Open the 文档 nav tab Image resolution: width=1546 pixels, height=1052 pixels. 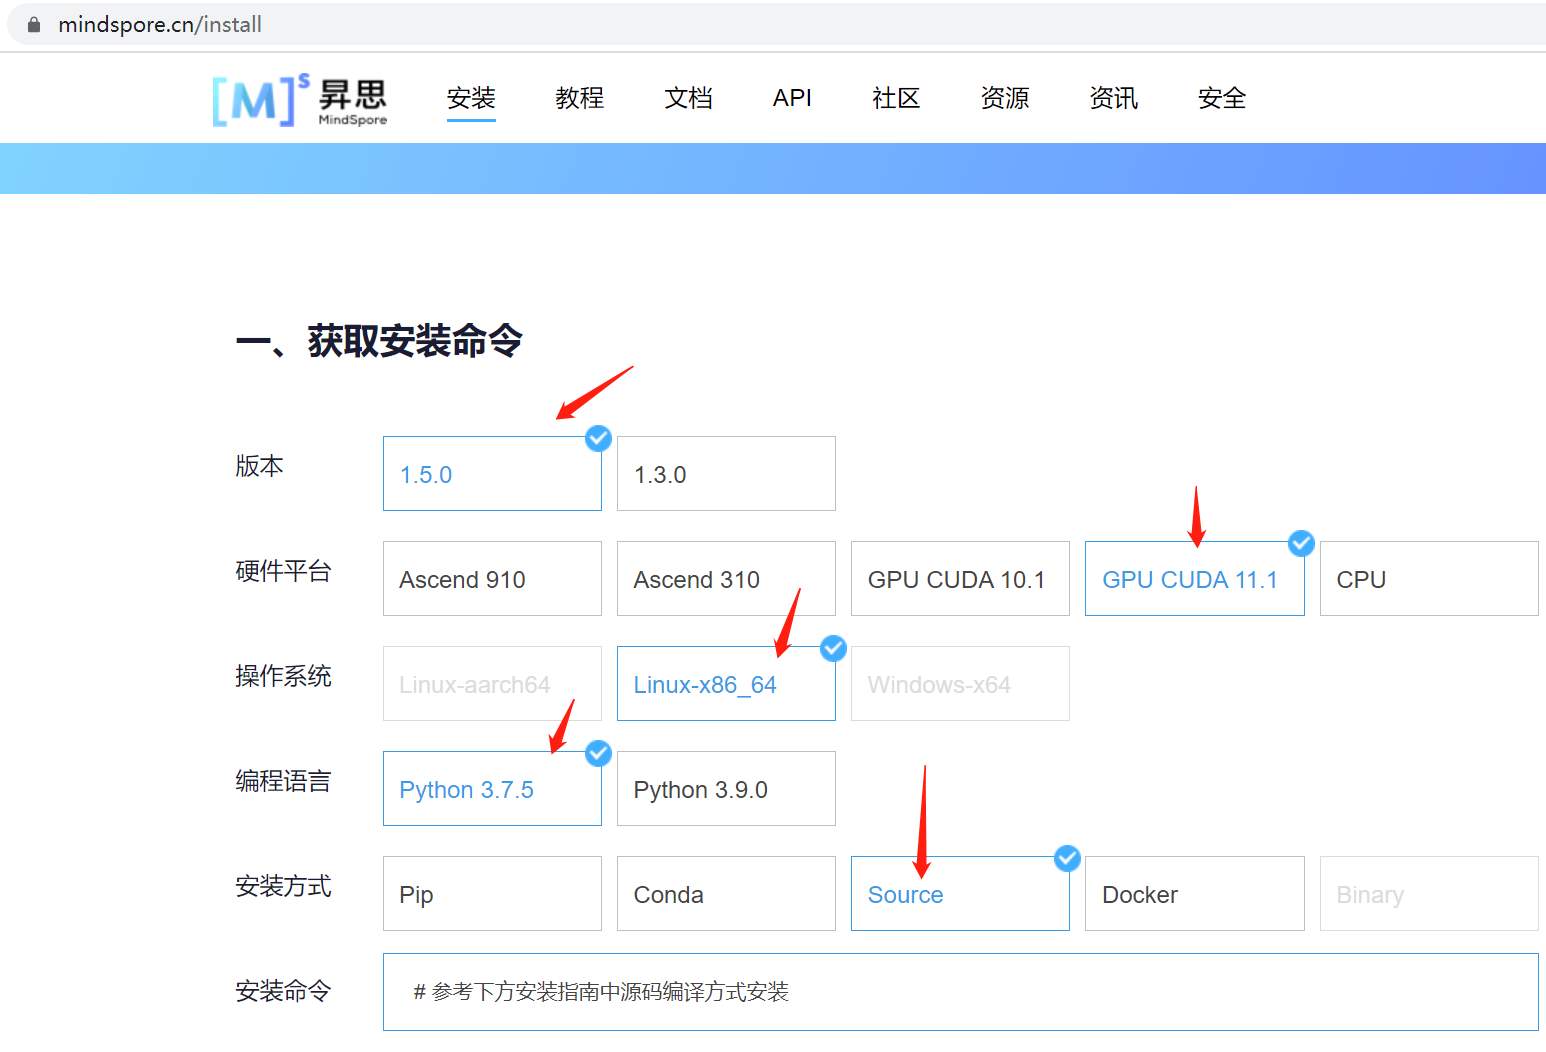689,98
